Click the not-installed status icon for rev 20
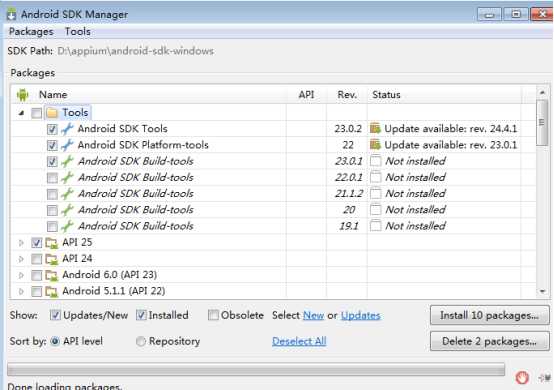 click(376, 210)
